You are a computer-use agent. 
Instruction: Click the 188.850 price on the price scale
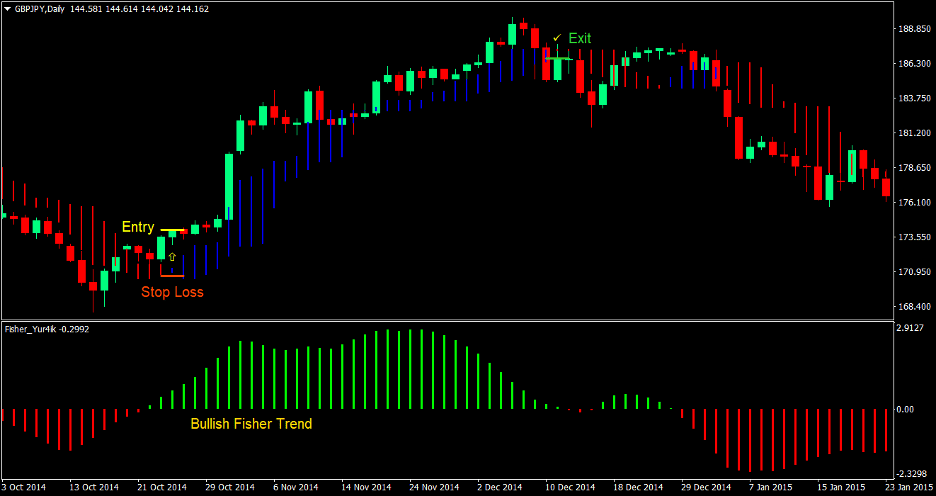coord(912,29)
